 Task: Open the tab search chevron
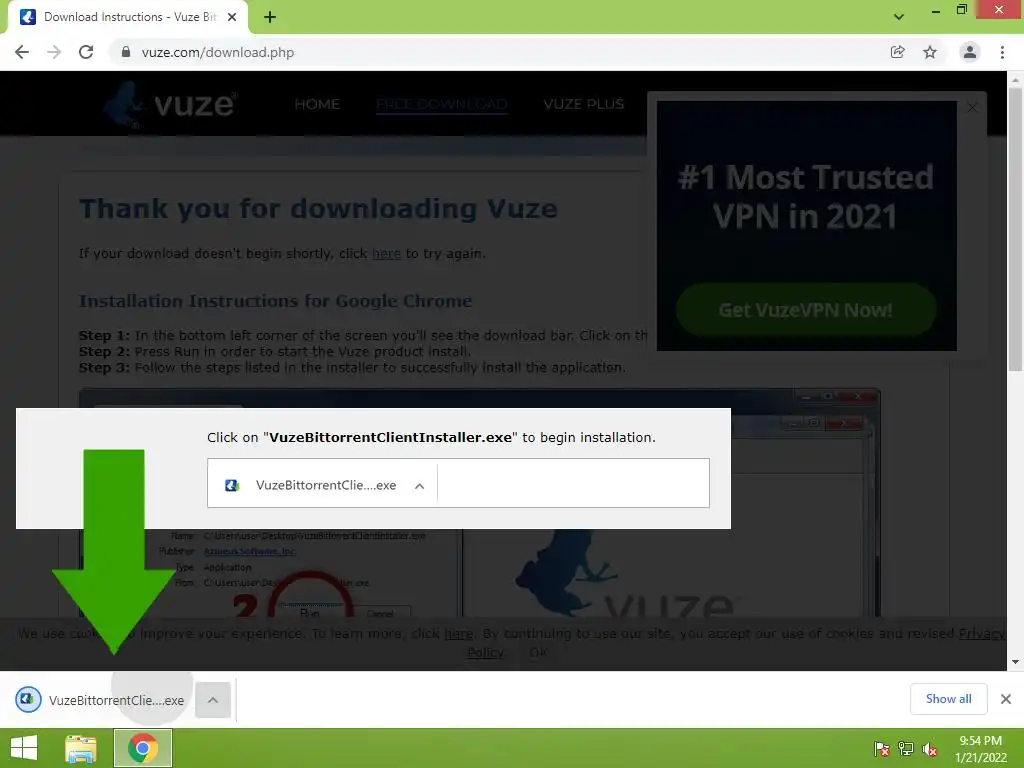tap(899, 17)
